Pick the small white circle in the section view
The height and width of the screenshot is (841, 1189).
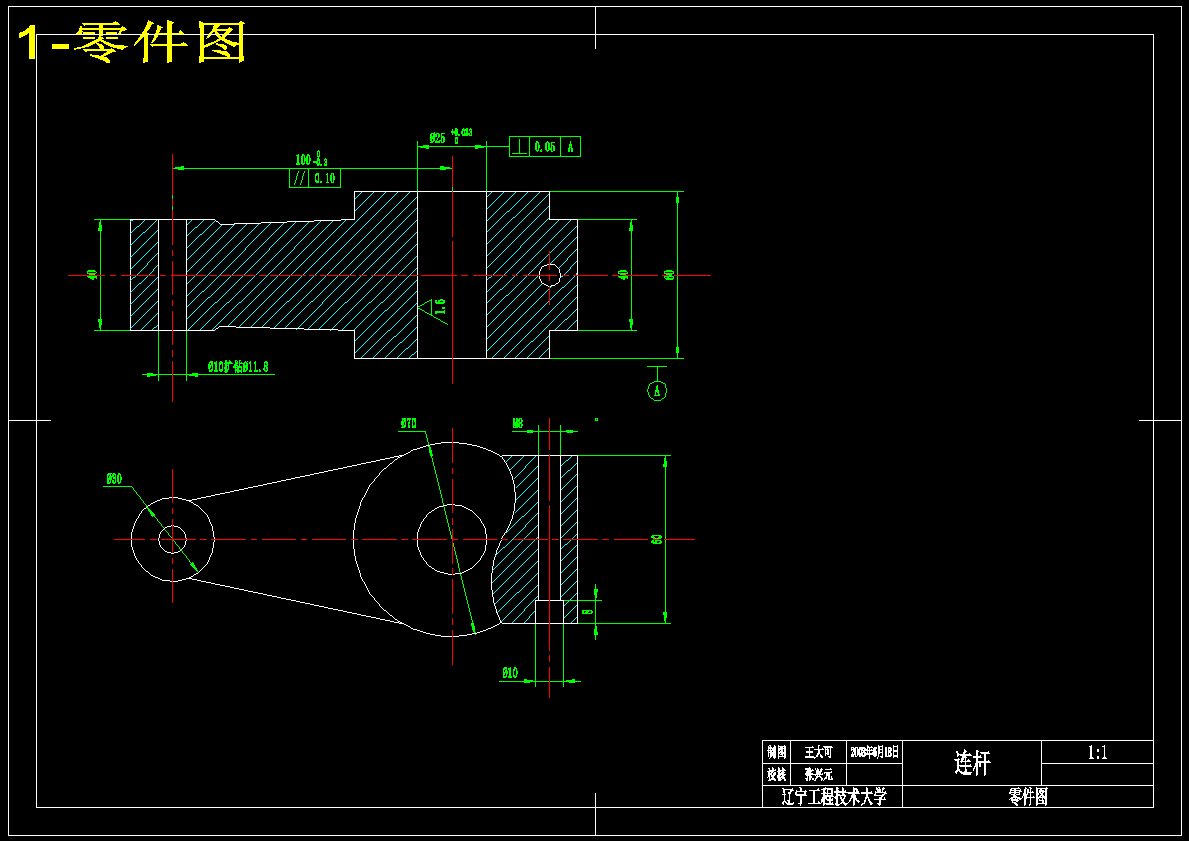tap(550, 275)
